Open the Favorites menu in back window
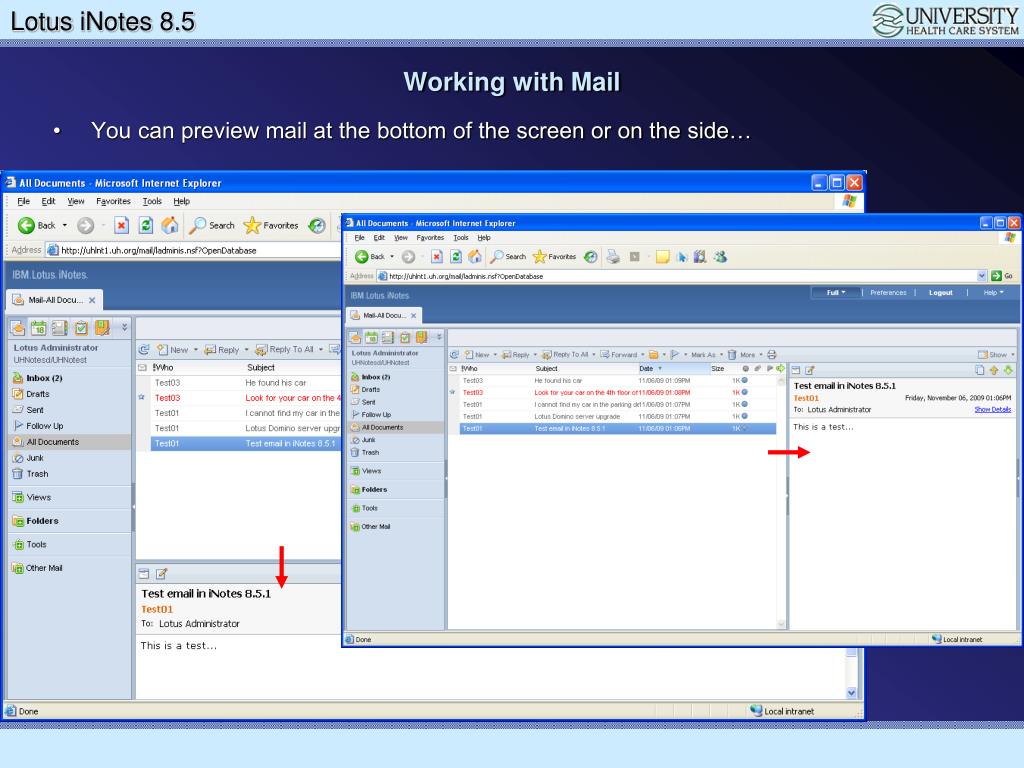Screen dimensions: 1024x768 click(x=113, y=201)
